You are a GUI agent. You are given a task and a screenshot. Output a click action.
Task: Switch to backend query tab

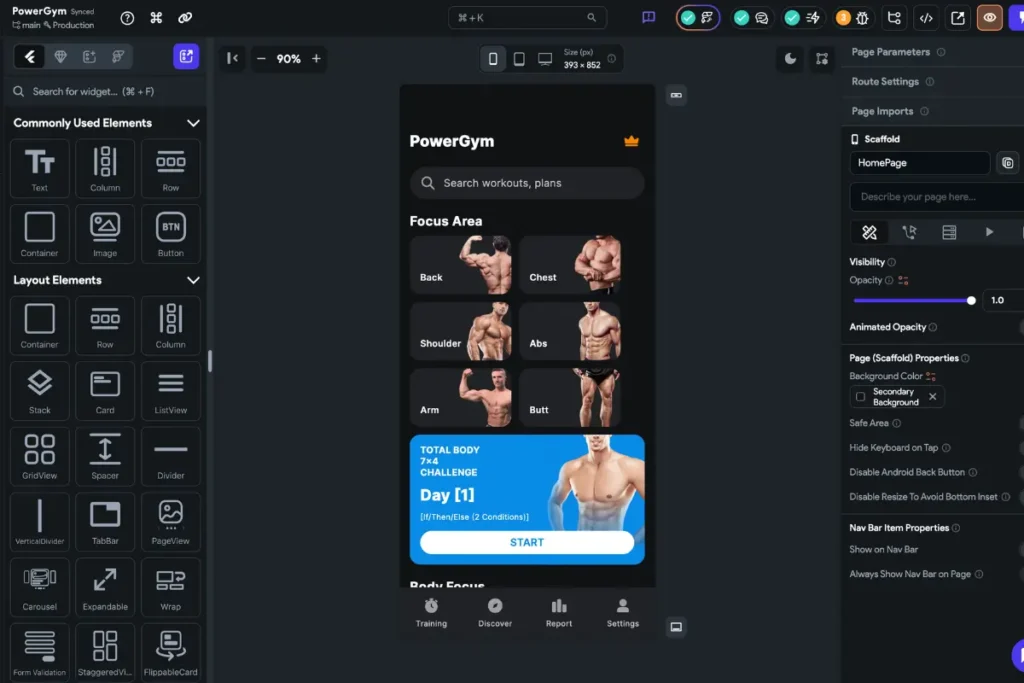[949, 232]
